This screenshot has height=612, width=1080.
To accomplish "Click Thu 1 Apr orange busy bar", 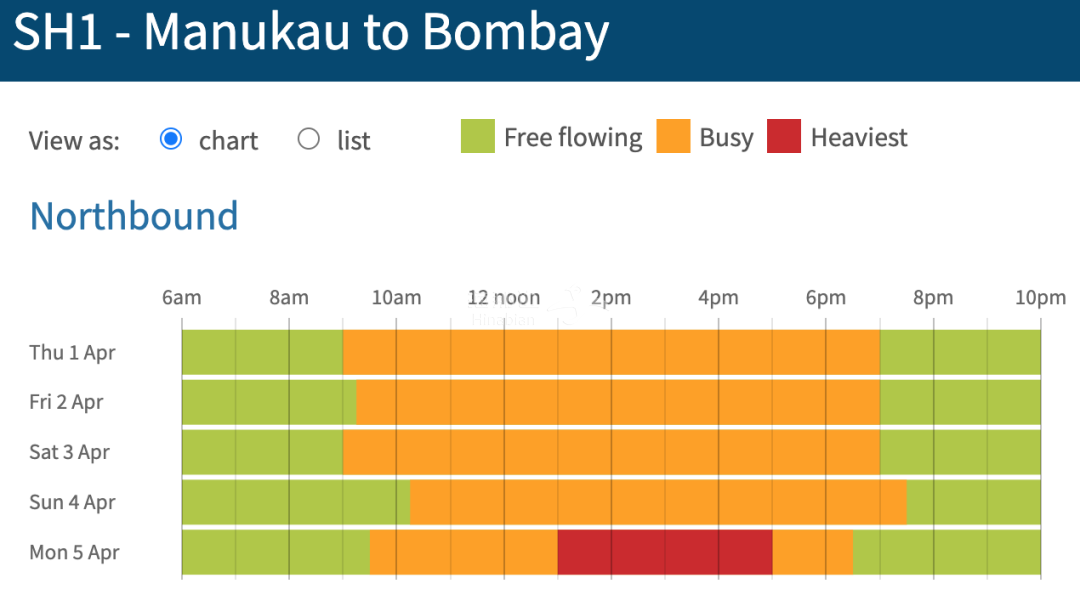I will [x=612, y=352].
